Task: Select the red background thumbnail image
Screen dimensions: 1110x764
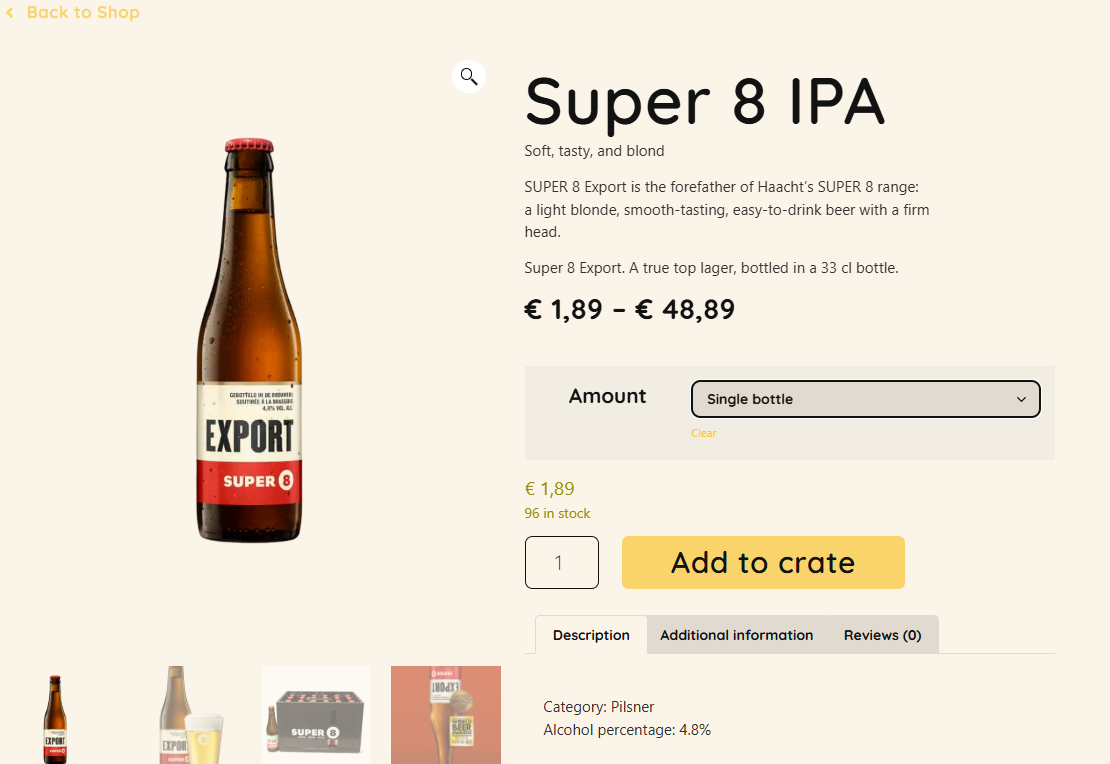Action: click(446, 716)
